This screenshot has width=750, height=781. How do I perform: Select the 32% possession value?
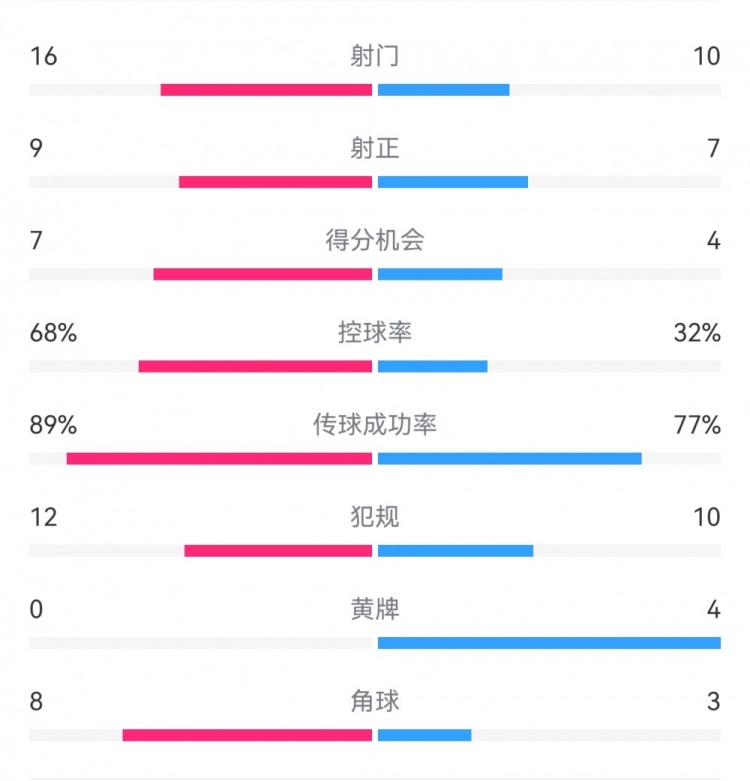(x=697, y=333)
